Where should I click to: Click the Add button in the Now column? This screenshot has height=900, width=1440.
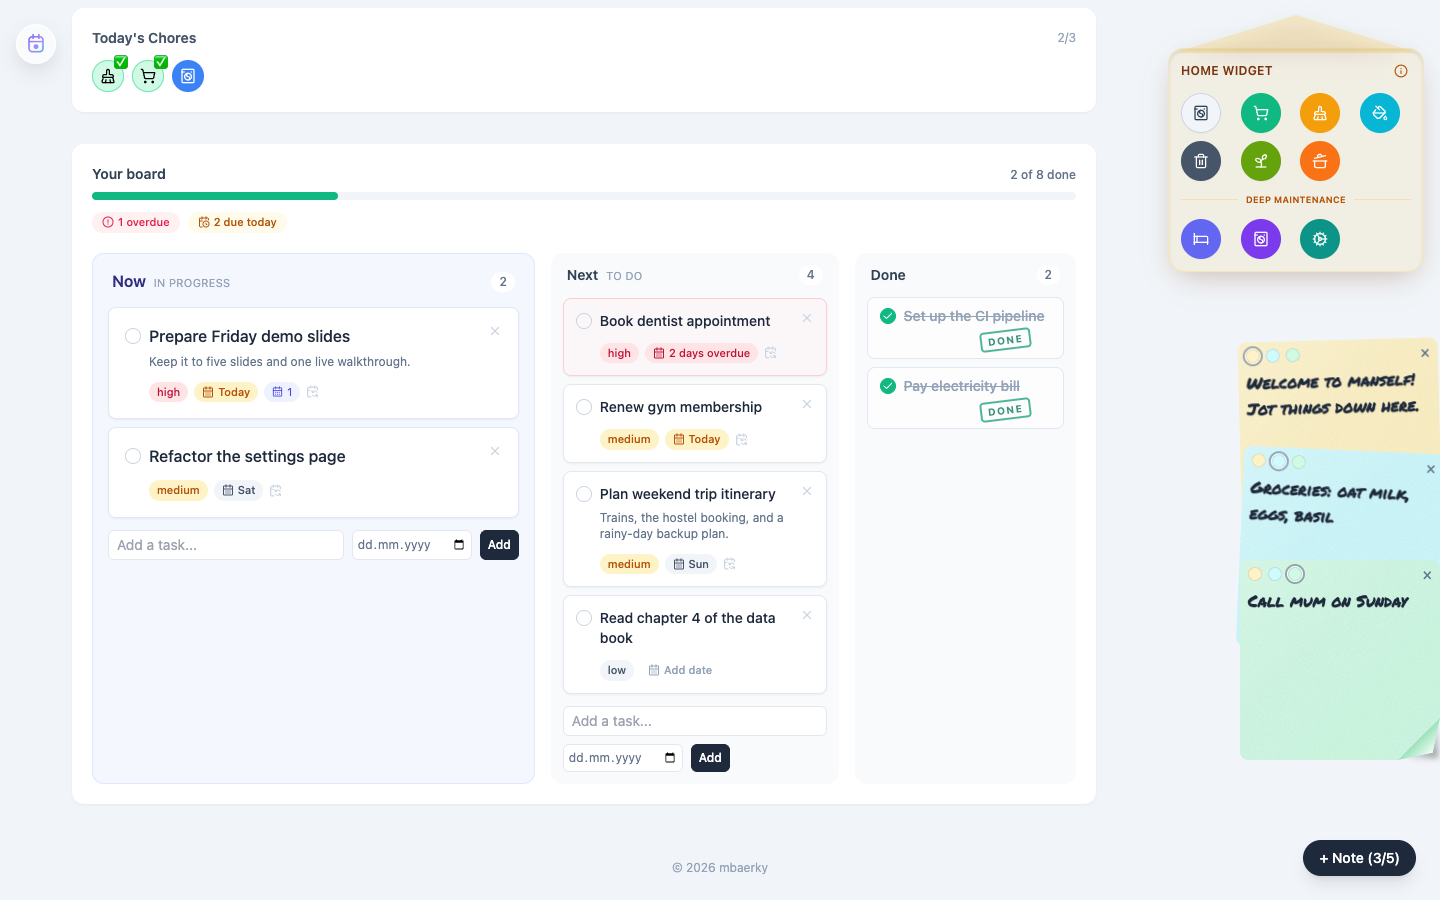coord(499,545)
